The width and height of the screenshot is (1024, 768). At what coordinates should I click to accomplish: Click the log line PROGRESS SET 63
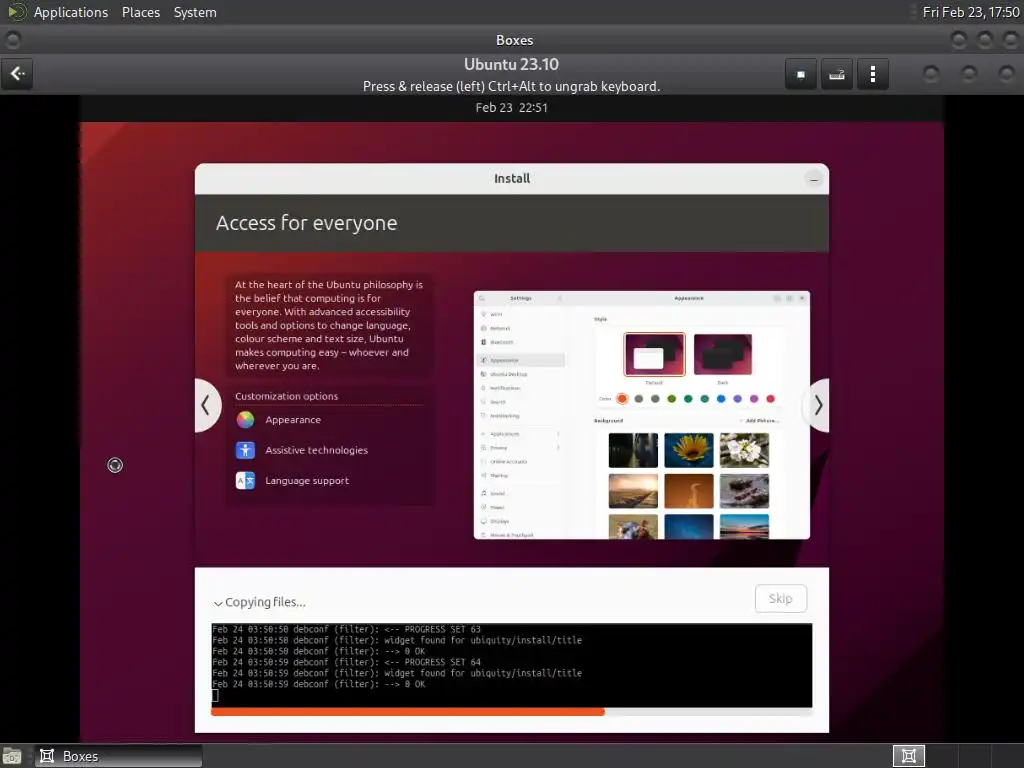click(x=347, y=630)
